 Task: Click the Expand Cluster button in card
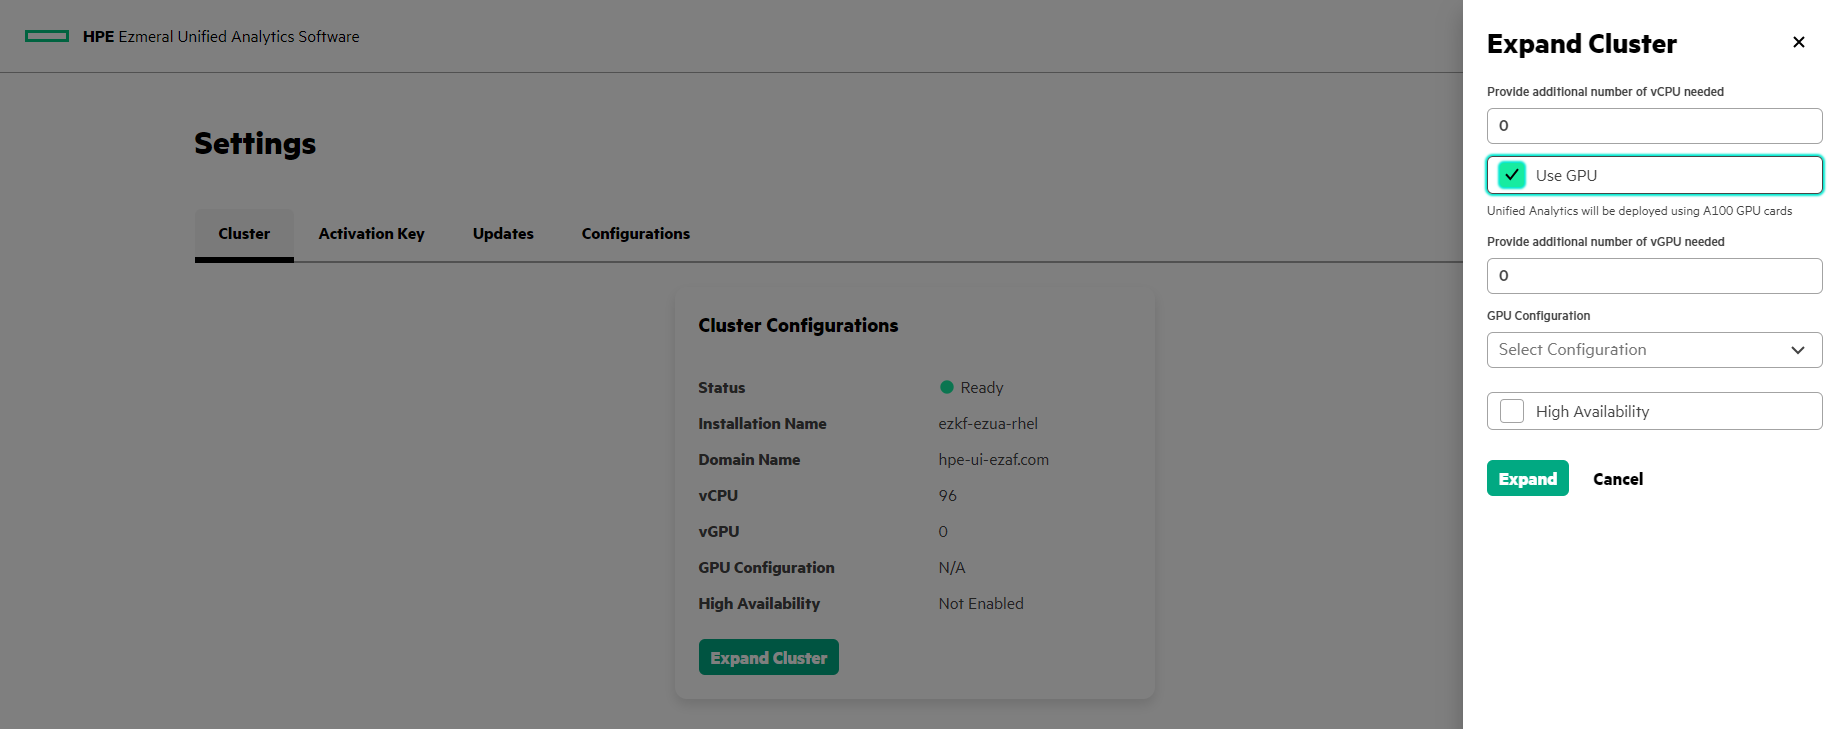point(768,658)
